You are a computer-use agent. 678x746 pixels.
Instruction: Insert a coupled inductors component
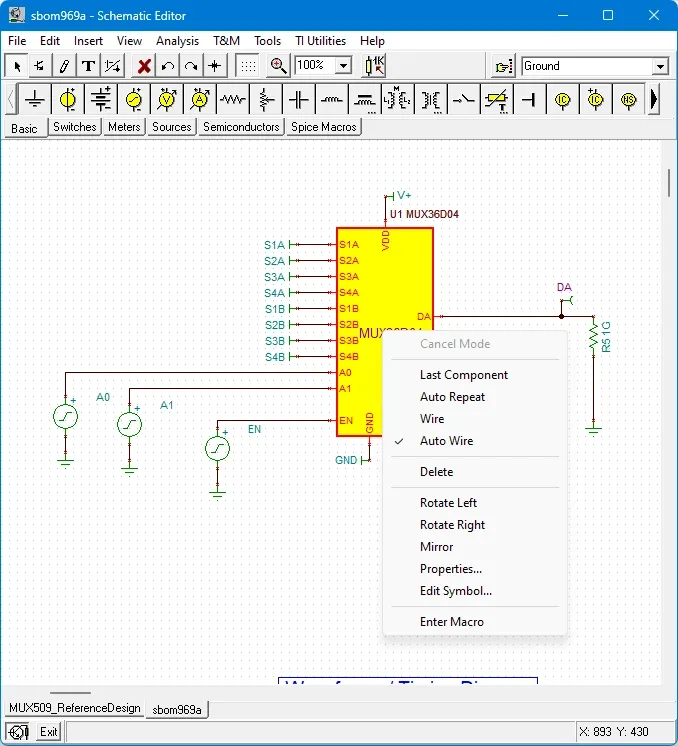click(x=364, y=100)
